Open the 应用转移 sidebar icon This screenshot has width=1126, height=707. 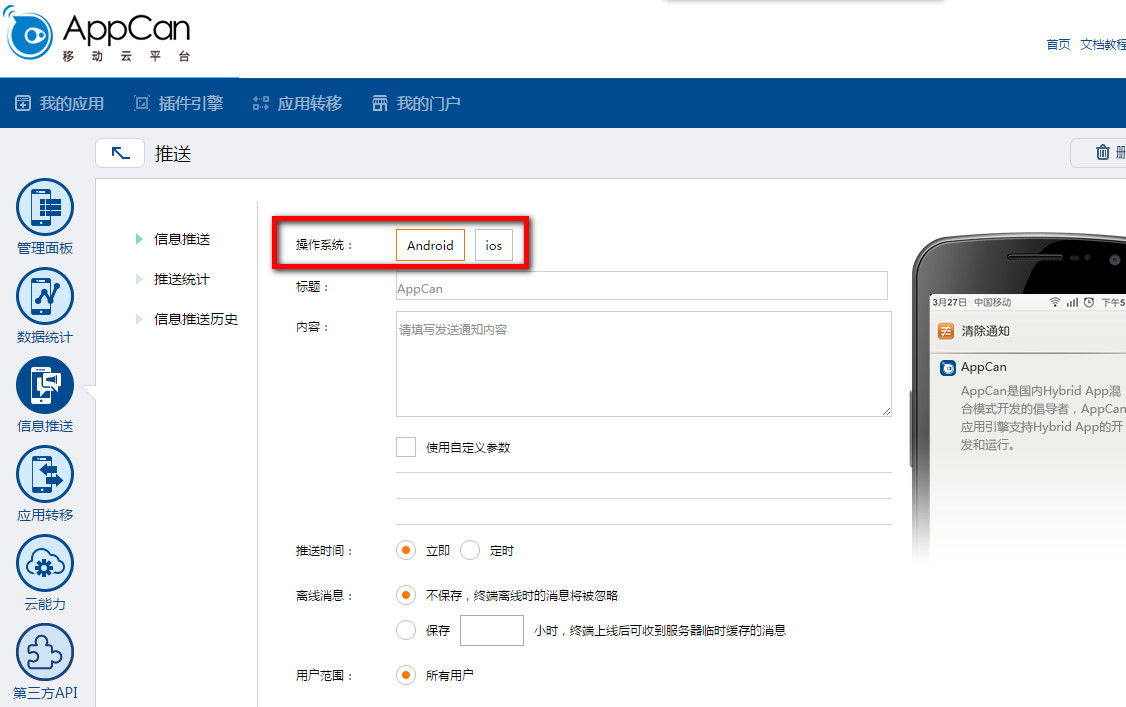45,474
